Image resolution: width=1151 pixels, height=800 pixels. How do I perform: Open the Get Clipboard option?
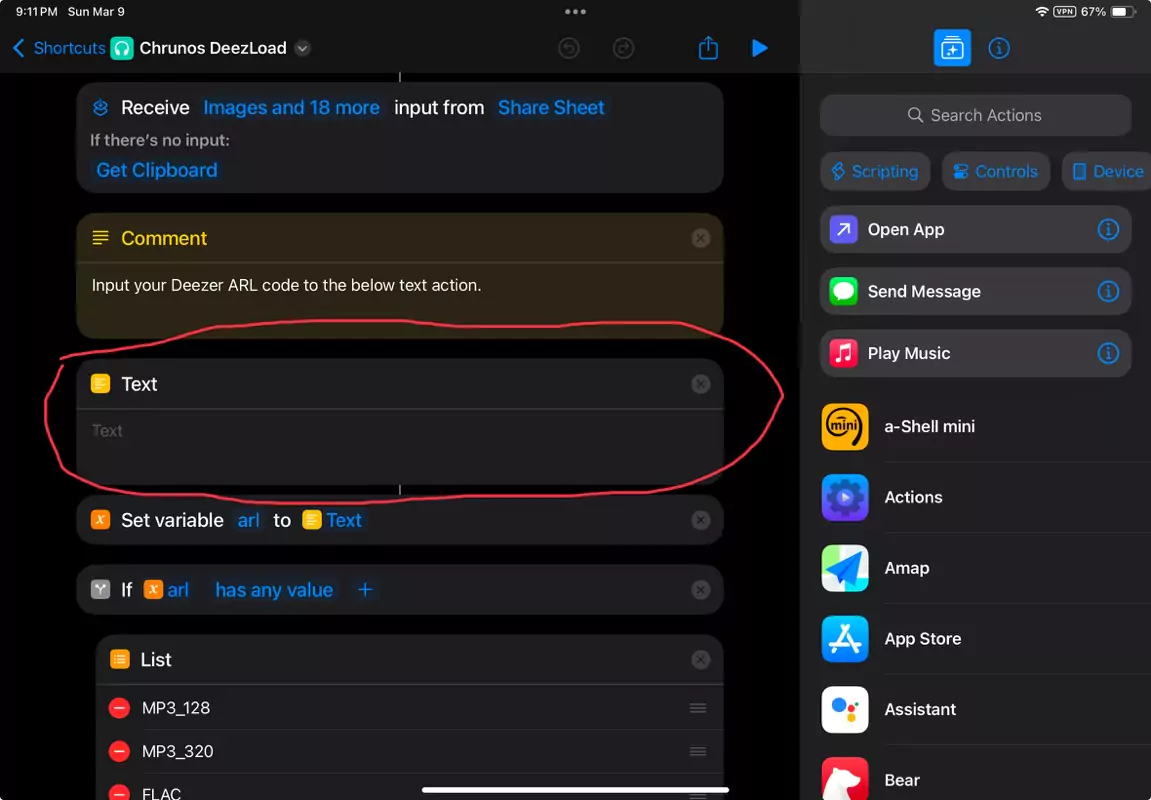click(x=156, y=170)
